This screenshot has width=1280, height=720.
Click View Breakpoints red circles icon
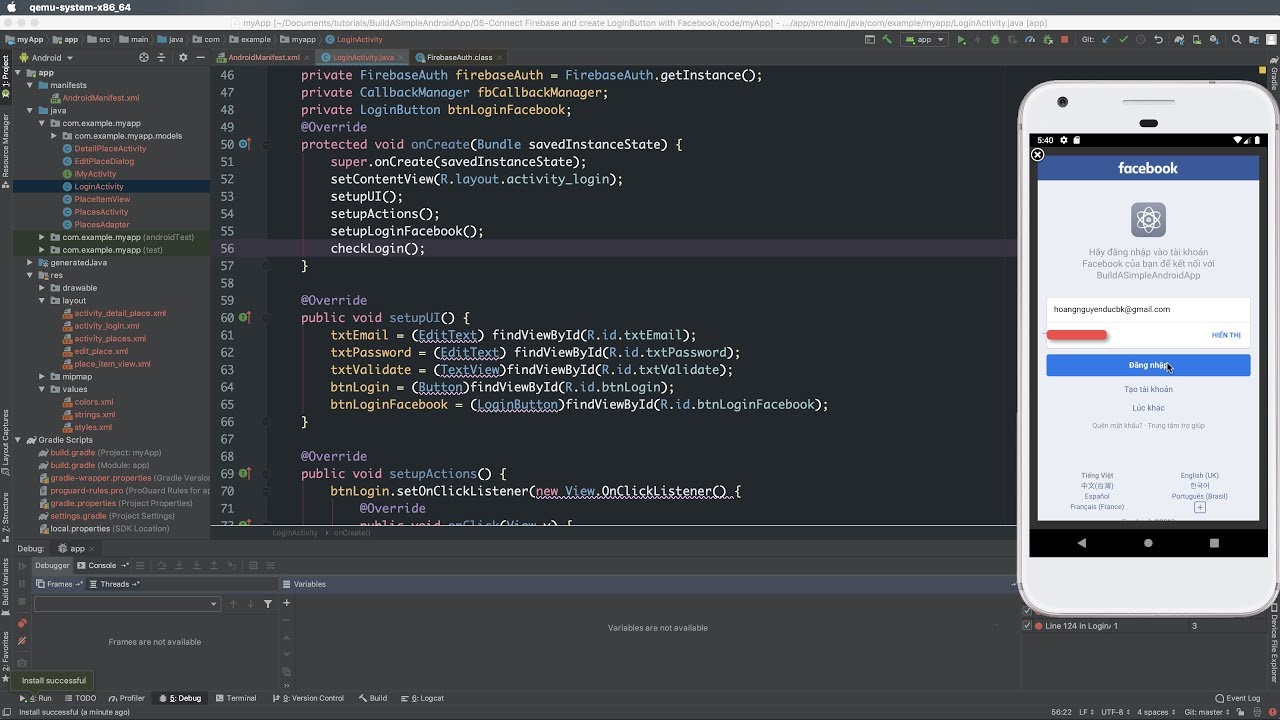[x=22, y=623]
